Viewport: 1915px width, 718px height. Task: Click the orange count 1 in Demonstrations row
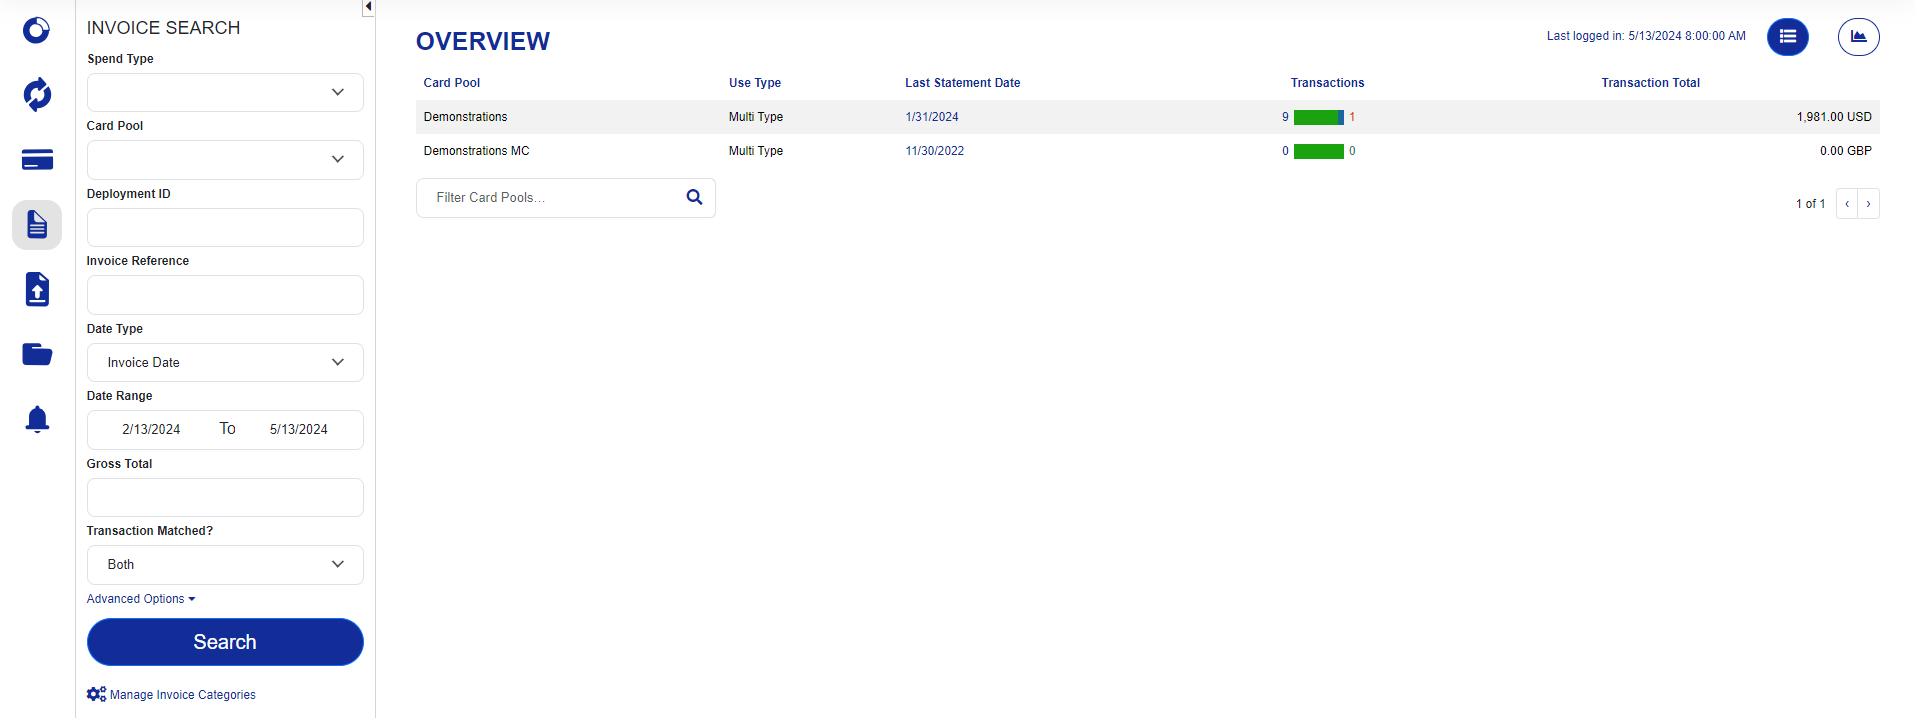point(1352,117)
